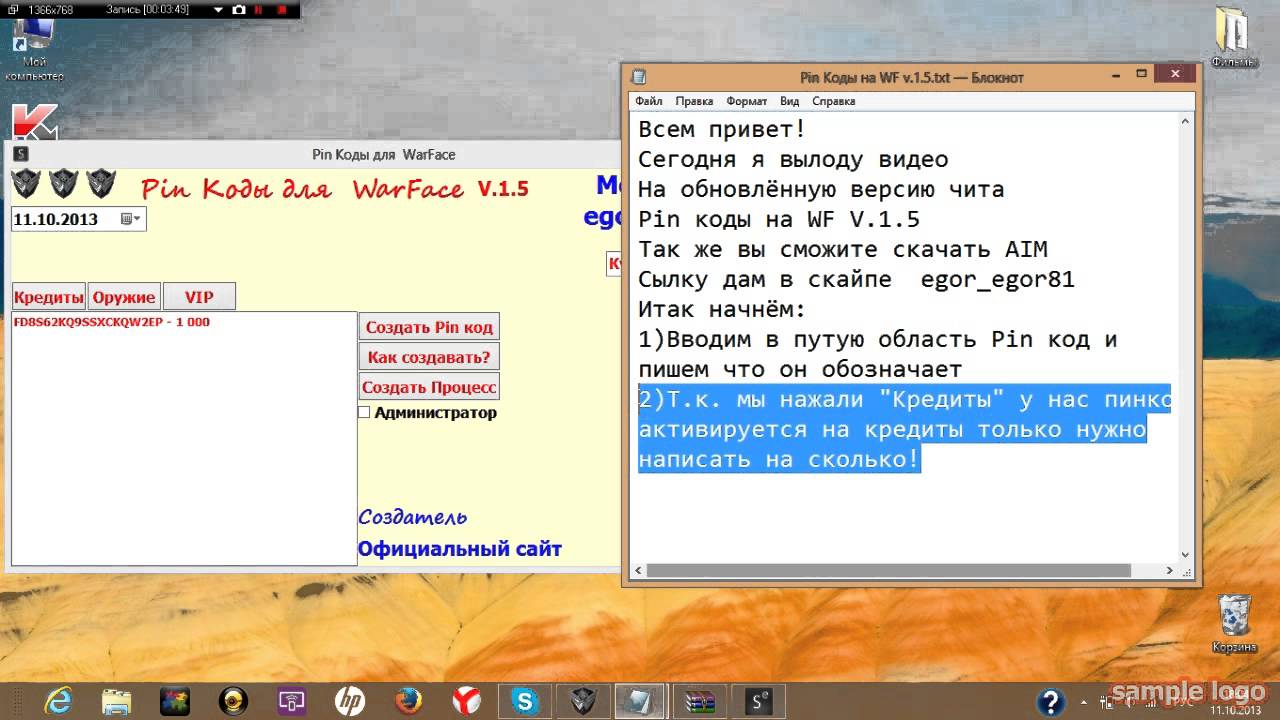1280x720 pixels.
Task: Open the Создатель link
Action: pos(412,517)
